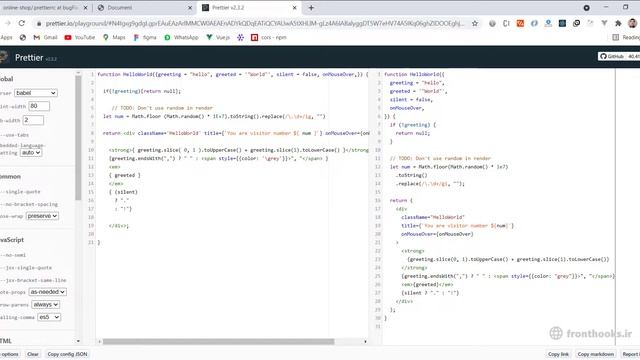Toggle the --jsx-bracket-same-line option

33,280
